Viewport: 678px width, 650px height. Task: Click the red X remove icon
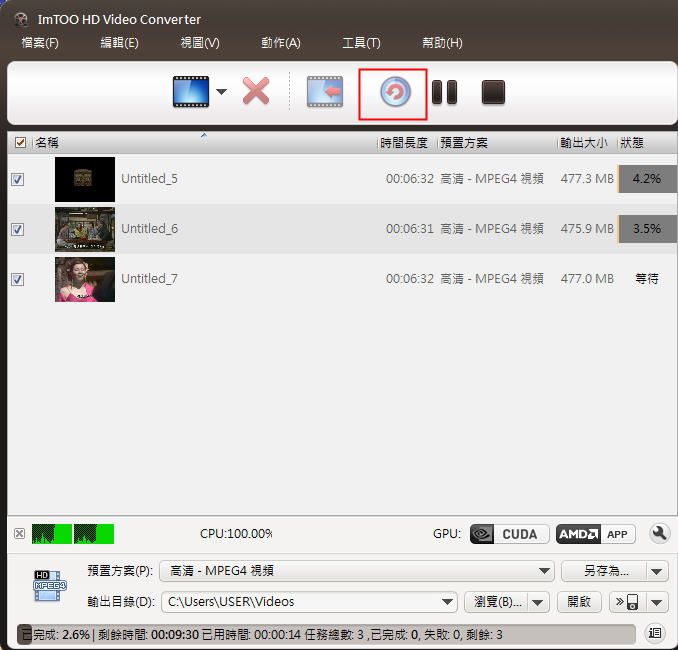(x=256, y=92)
